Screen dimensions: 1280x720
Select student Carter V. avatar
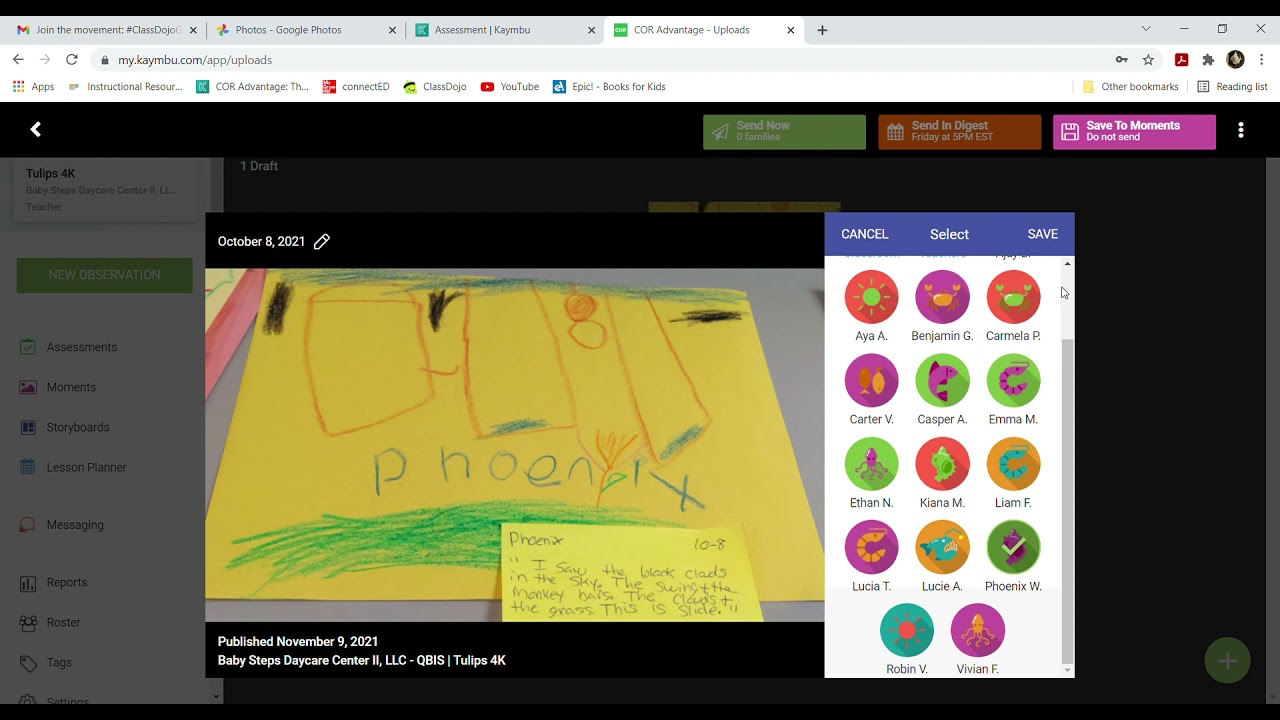coord(871,380)
